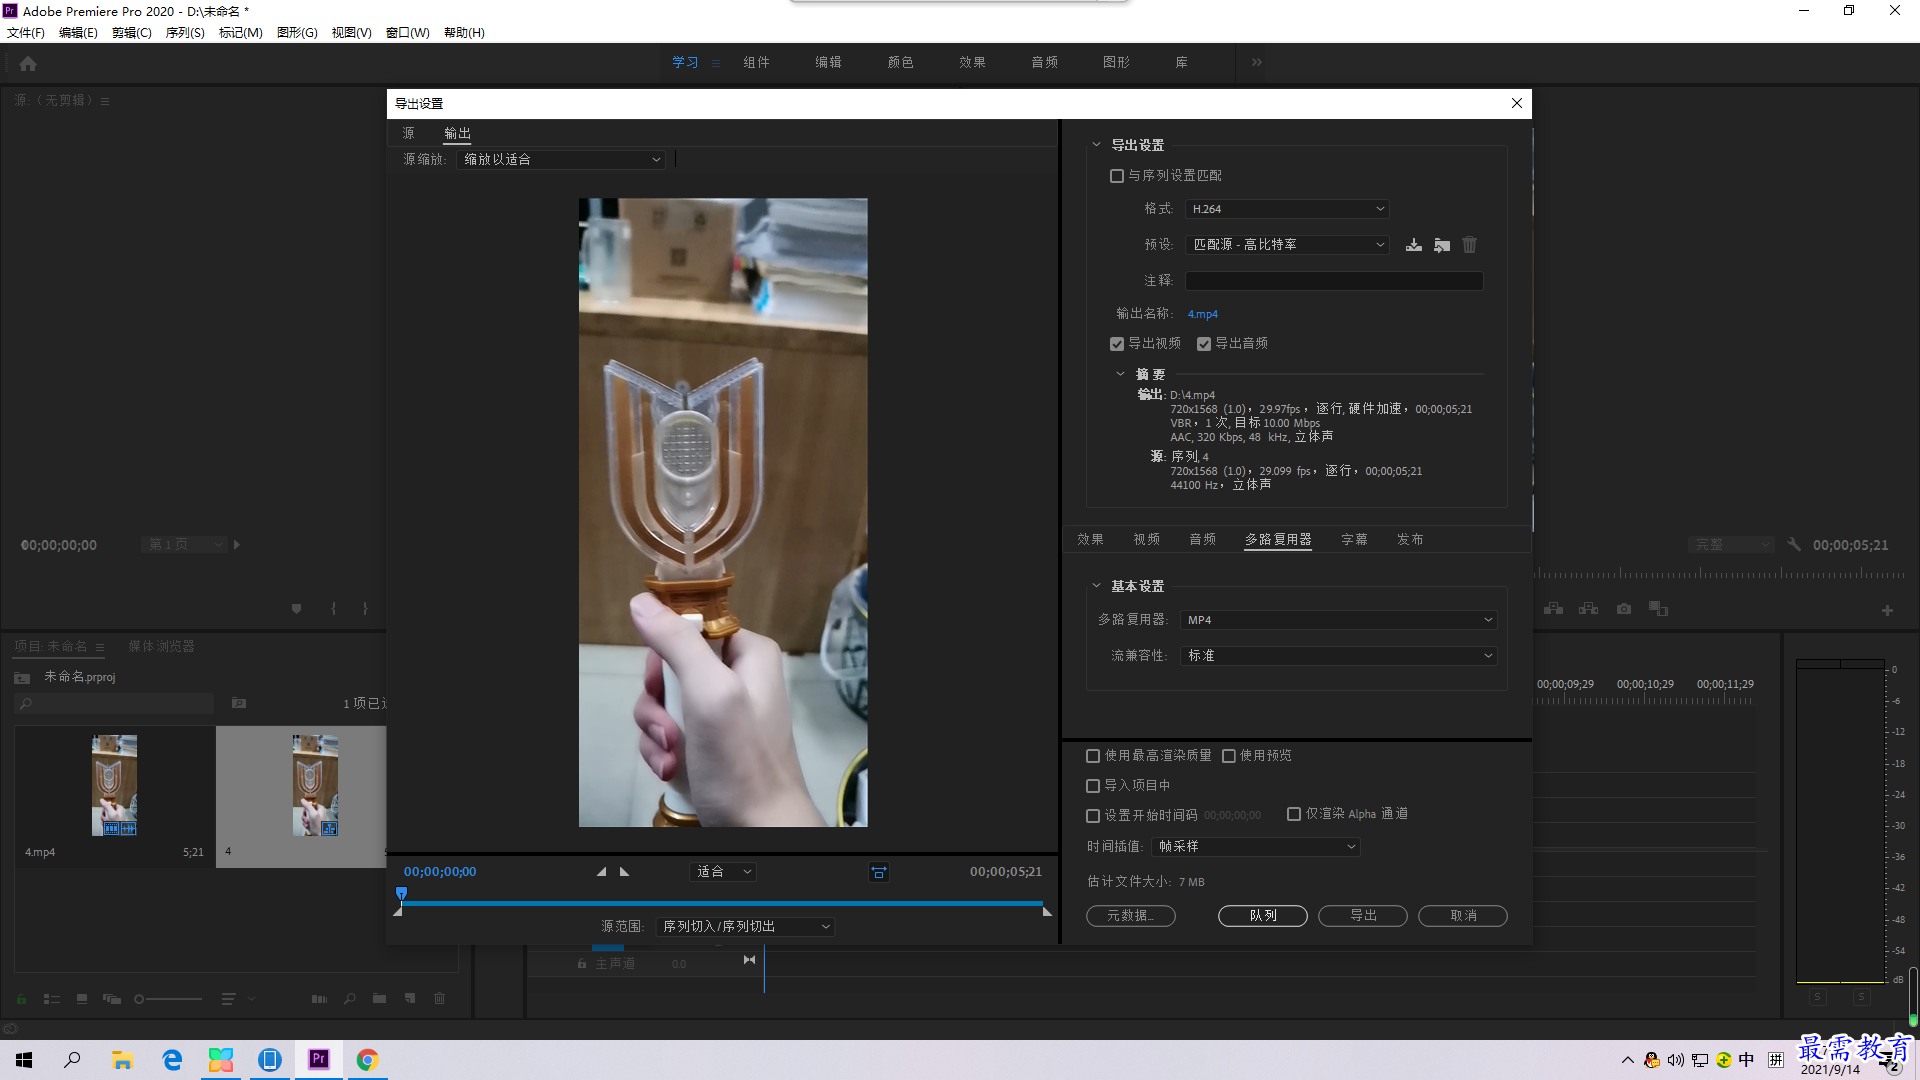
Task: Open 预设 匹配源-高比特率 dropdown
Action: pos(1287,245)
